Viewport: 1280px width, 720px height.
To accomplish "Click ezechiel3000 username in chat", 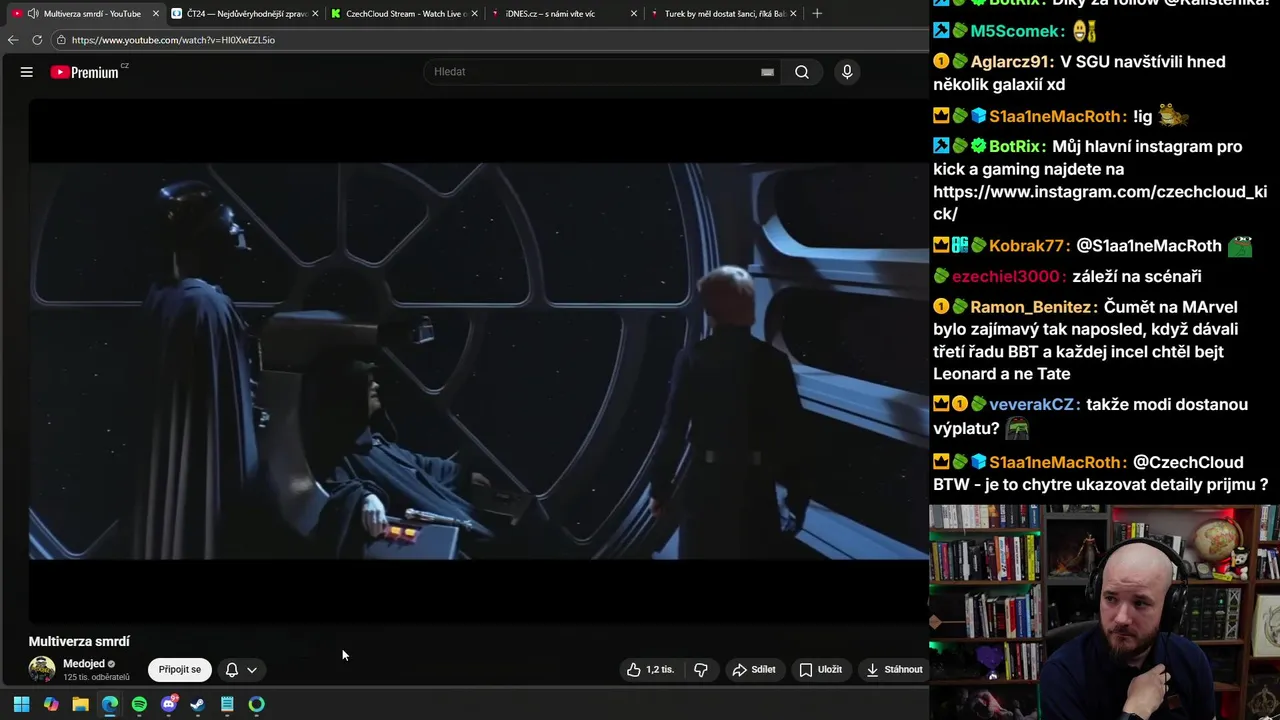I will tap(1005, 277).
